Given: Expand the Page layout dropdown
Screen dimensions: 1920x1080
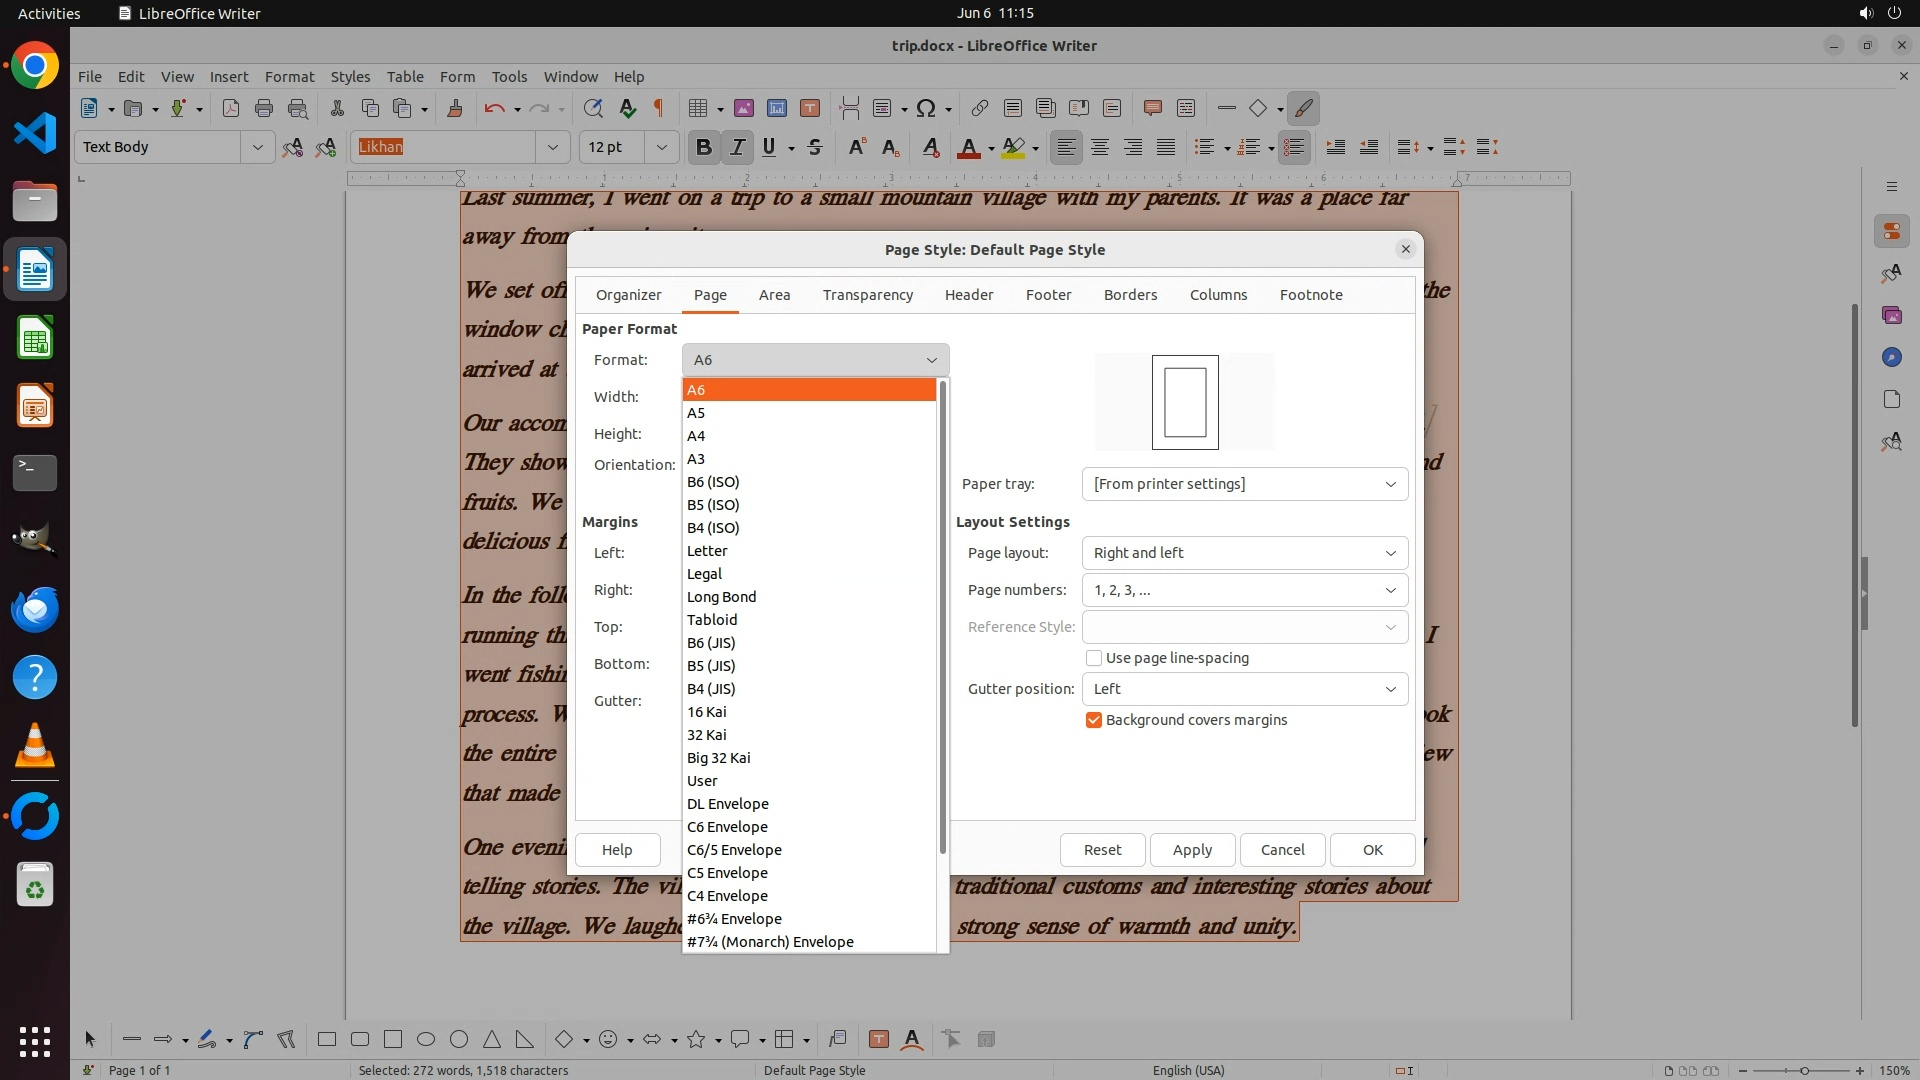Looking at the screenshot, I should [x=1244, y=553].
